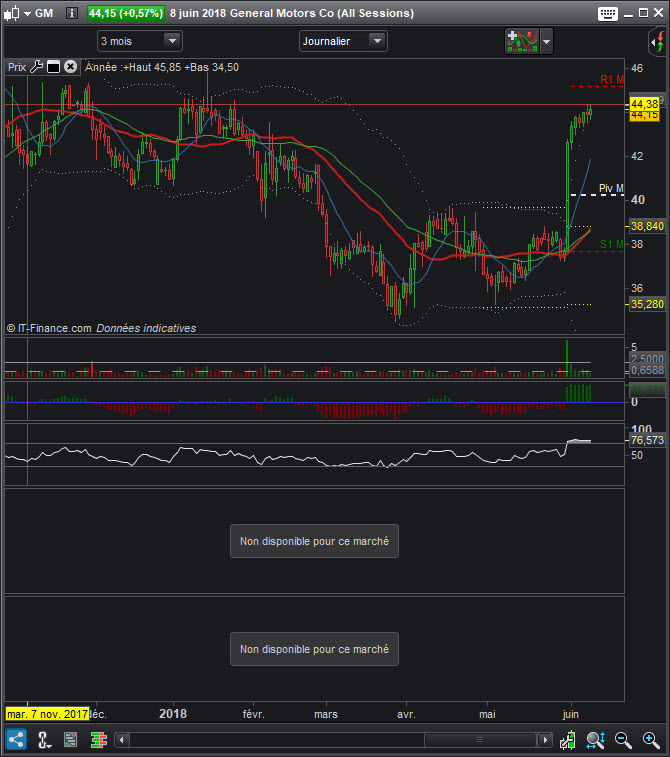Click the 35,280 level label on price axis
Viewport: 670px width, 757px height.
pos(647,304)
